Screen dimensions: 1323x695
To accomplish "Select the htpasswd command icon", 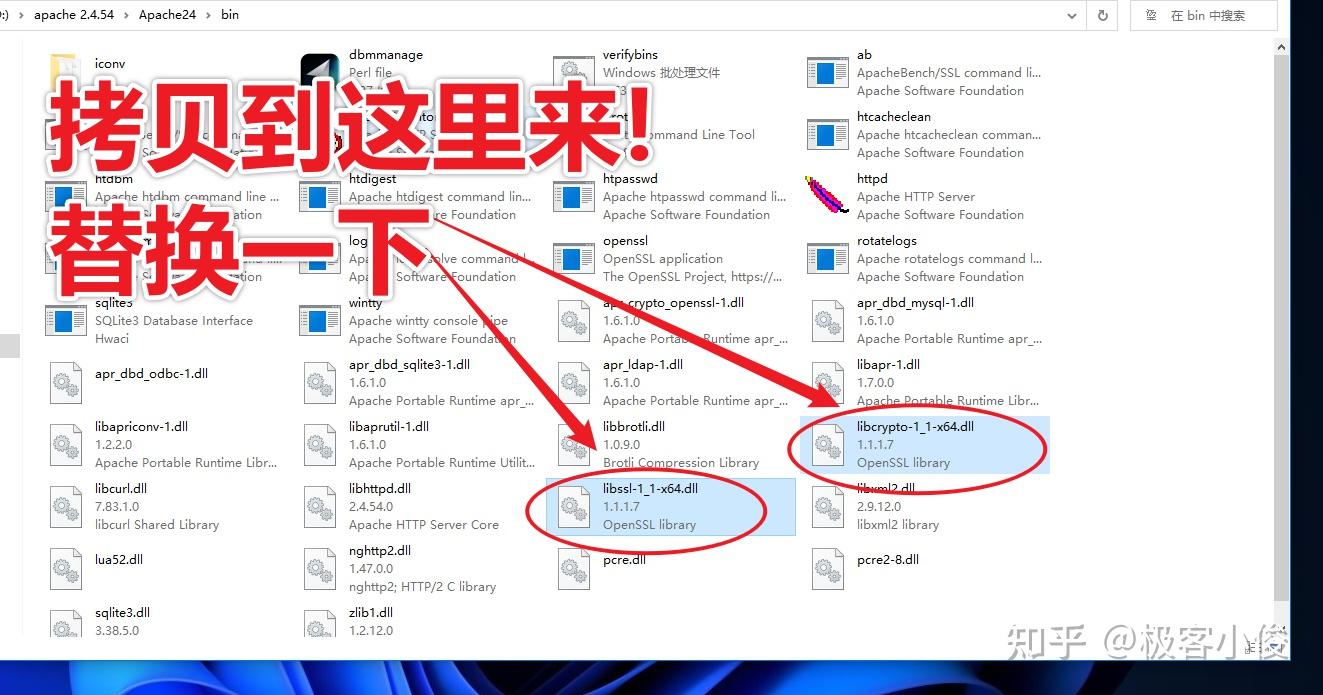I will pyautogui.click(x=573, y=196).
